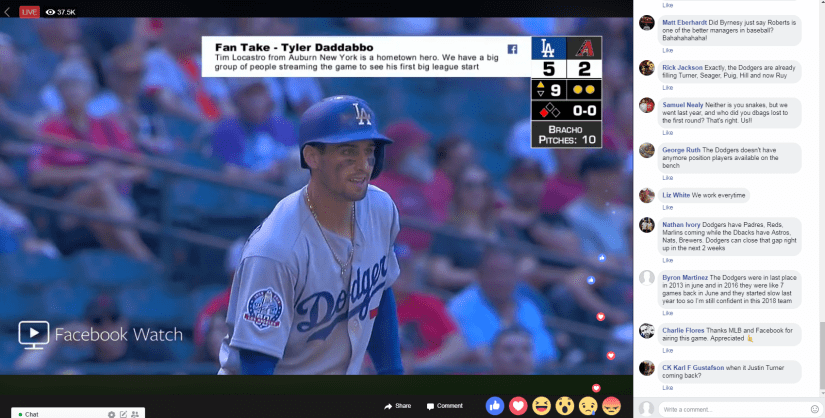Open CK Karl F Gustafson's profile
The width and height of the screenshot is (825, 418).
tap(693, 367)
